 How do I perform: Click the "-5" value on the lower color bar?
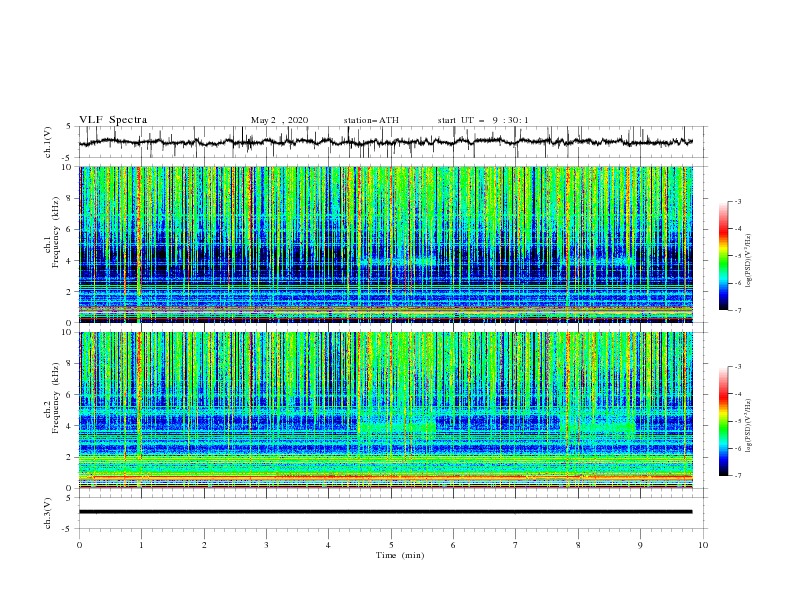coord(737,421)
